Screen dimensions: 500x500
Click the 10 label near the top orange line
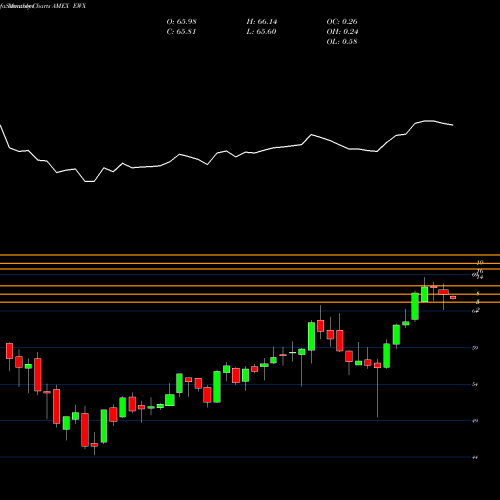click(480, 262)
